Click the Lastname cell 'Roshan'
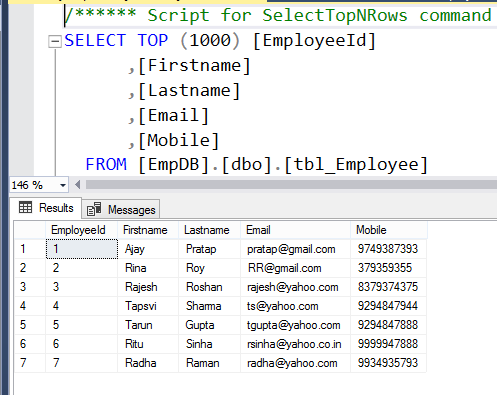 click(209, 287)
